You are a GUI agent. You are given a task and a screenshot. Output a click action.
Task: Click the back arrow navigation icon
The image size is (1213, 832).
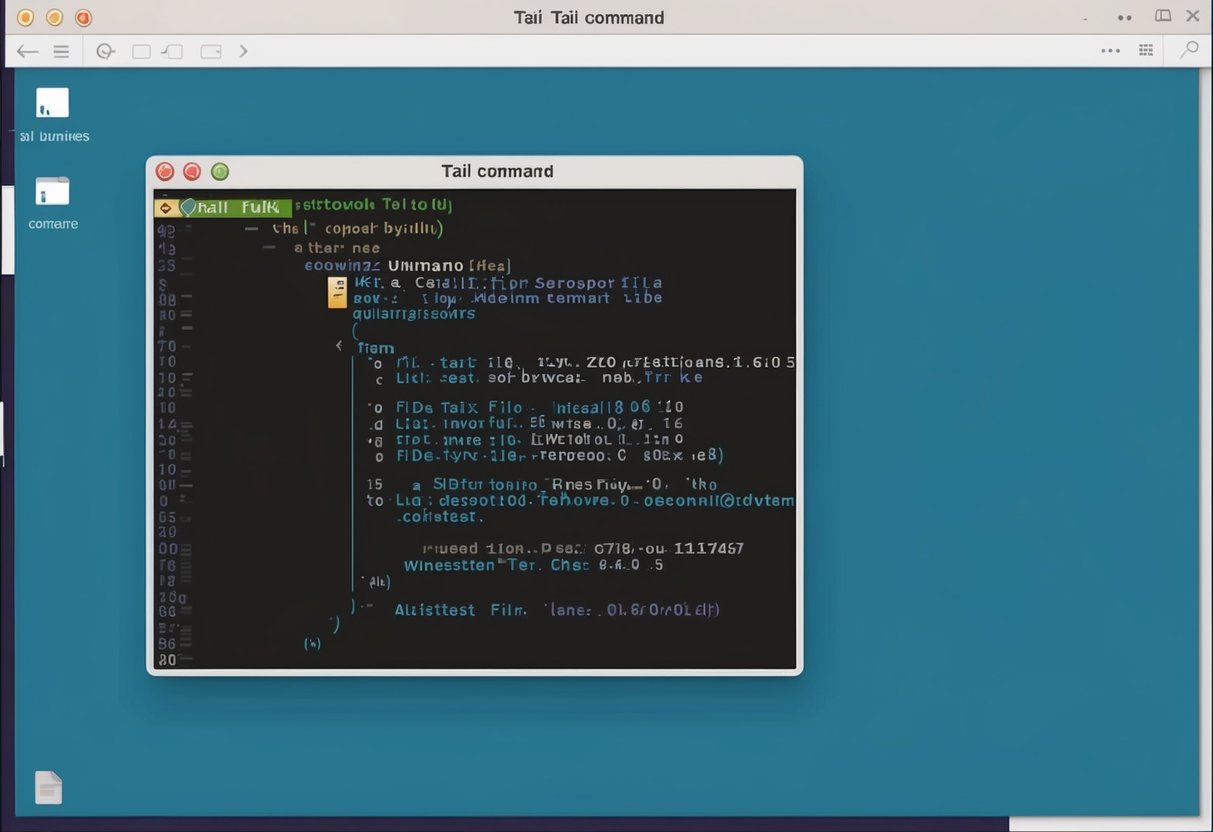[27, 50]
